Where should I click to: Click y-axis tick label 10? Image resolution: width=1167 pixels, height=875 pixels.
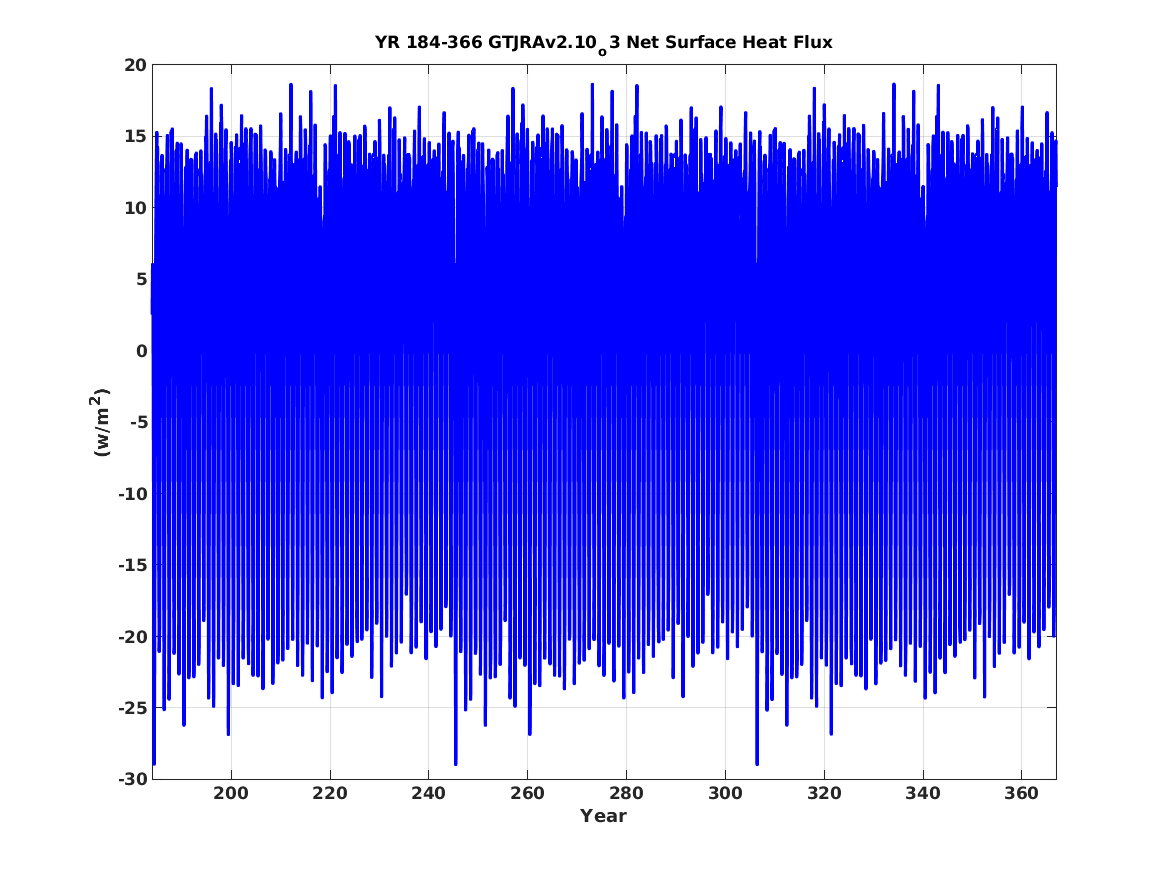135,208
